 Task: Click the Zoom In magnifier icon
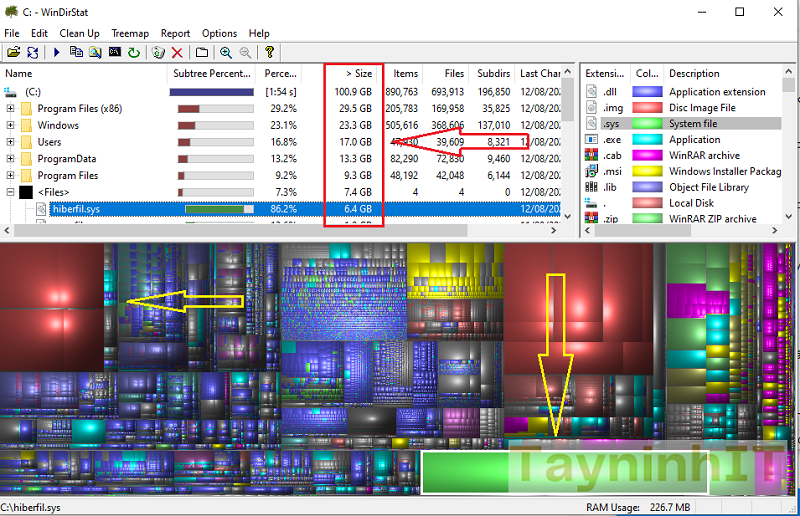tap(226, 52)
